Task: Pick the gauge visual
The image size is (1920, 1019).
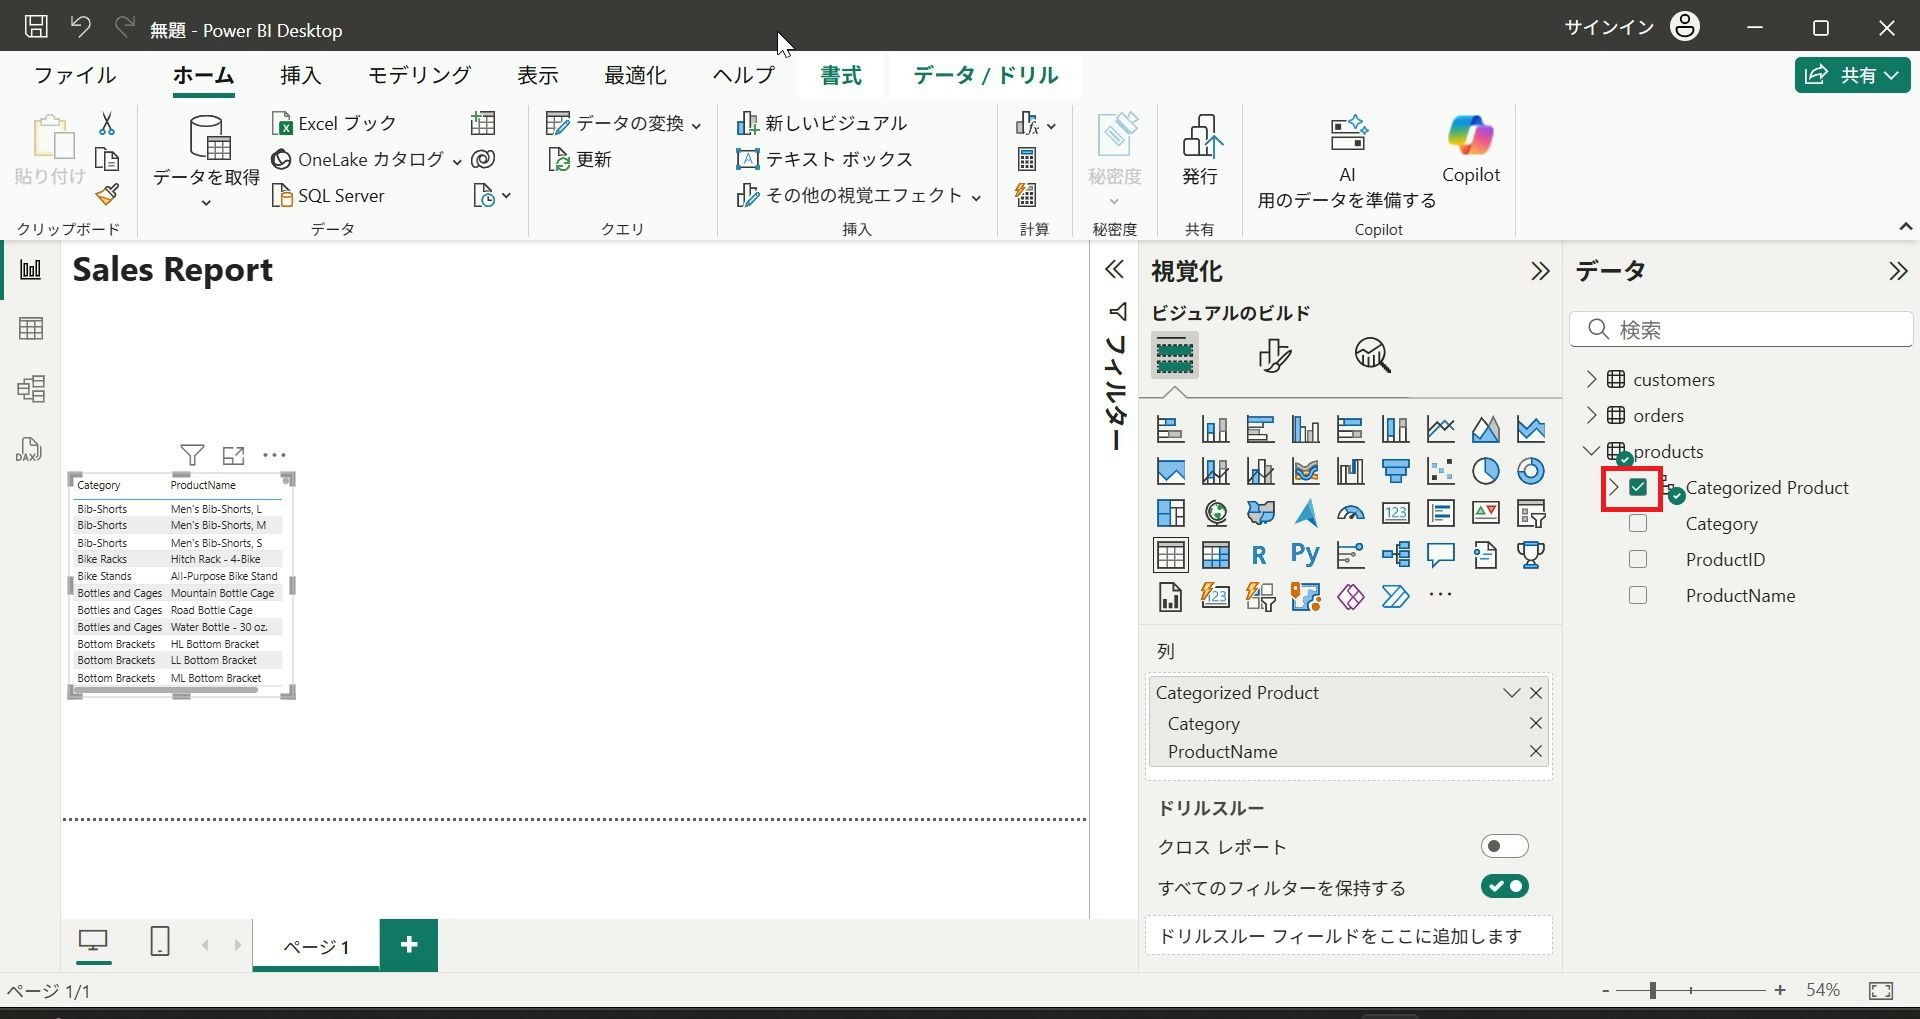Action: (x=1350, y=513)
